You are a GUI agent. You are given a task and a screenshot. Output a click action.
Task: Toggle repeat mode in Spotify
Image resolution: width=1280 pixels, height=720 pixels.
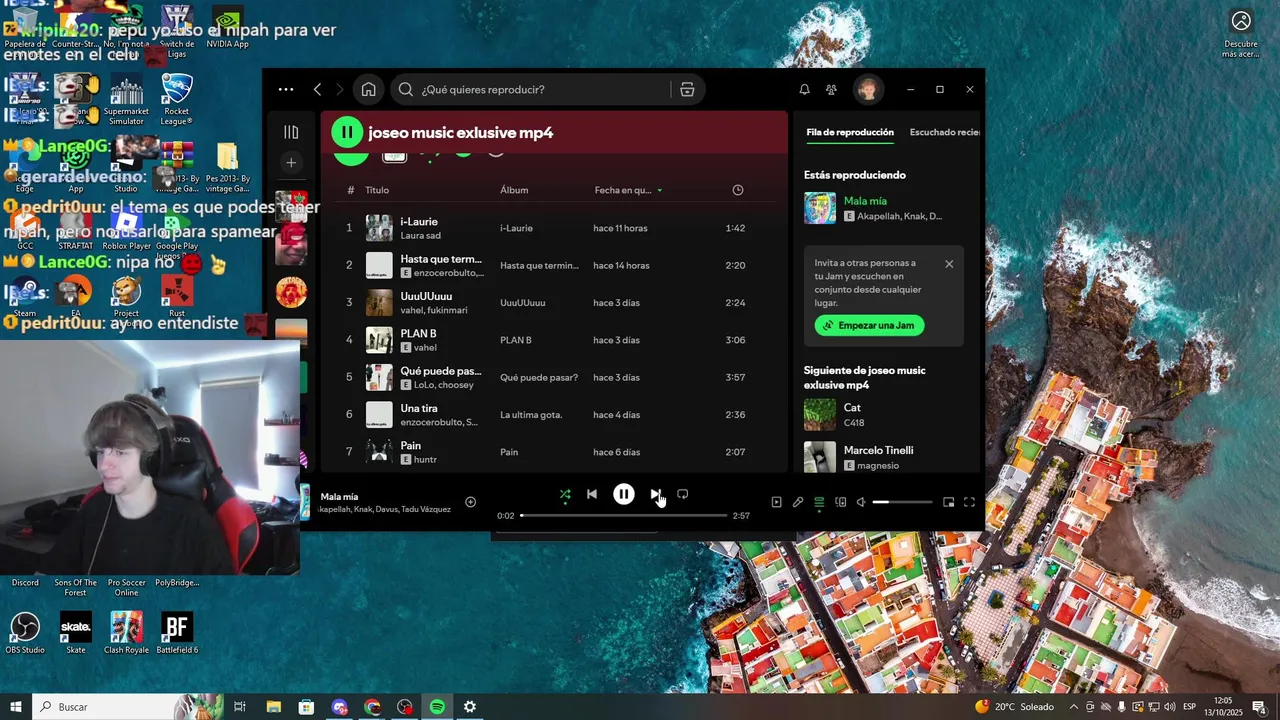(x=683, y=494)
